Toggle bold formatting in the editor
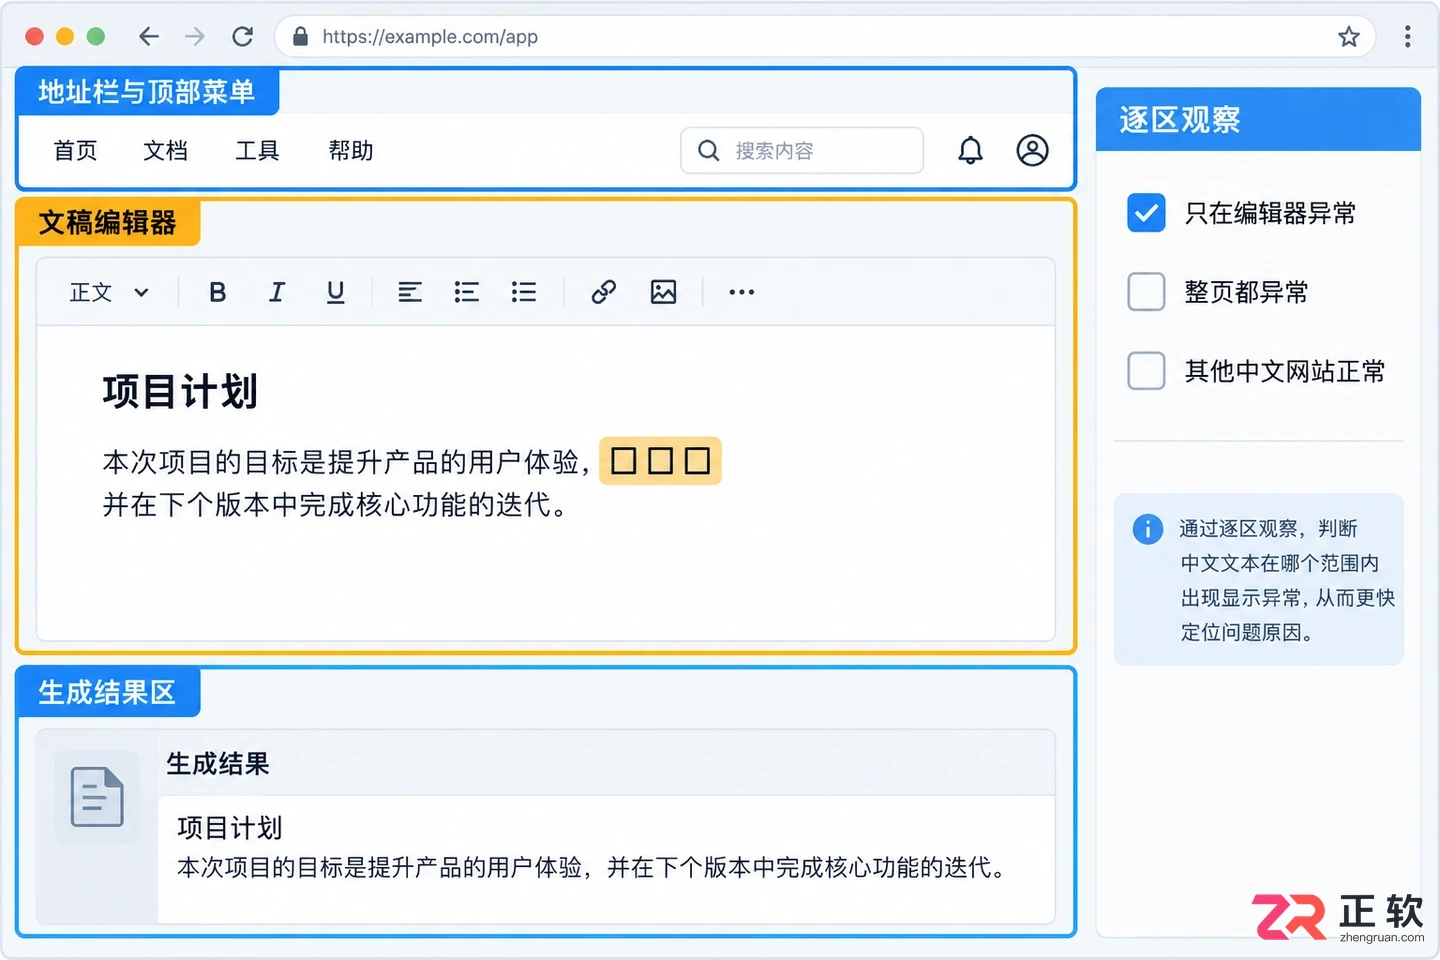 pos(217,292)
